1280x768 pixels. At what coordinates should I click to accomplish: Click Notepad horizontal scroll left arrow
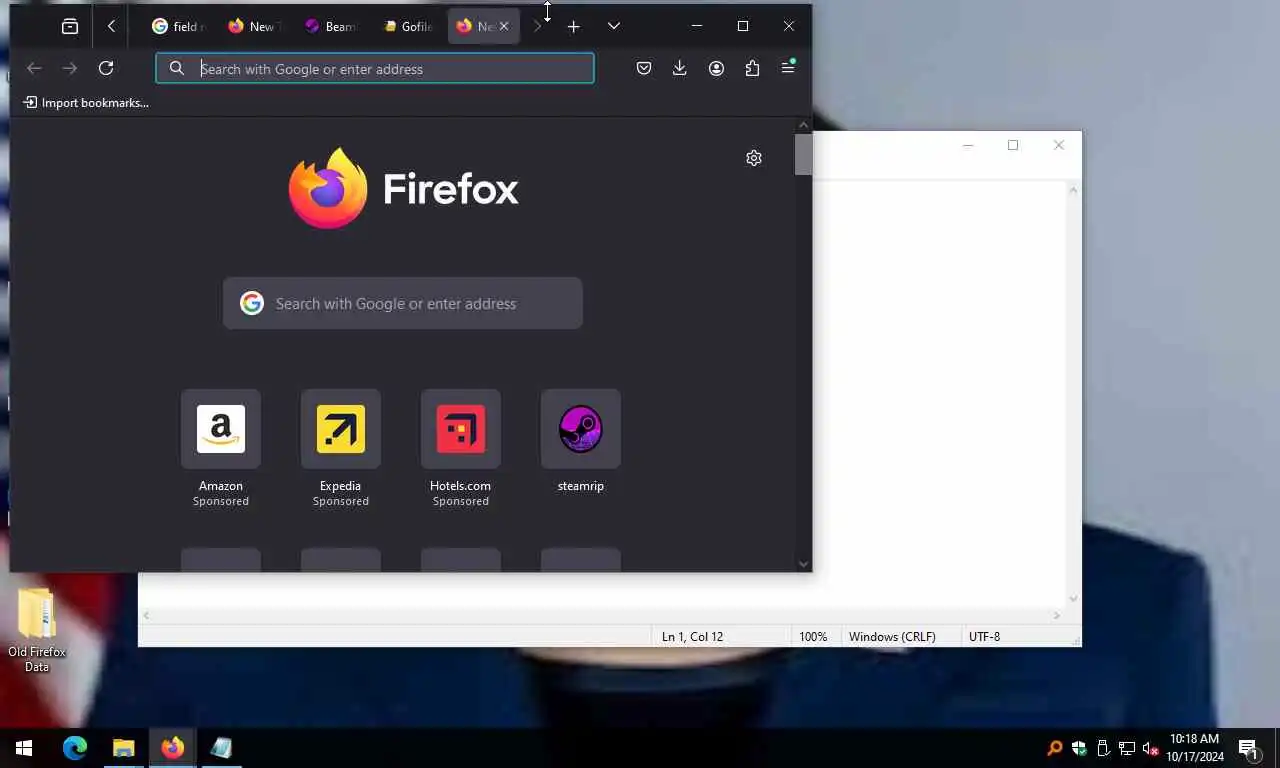click(x=146, y=616)
